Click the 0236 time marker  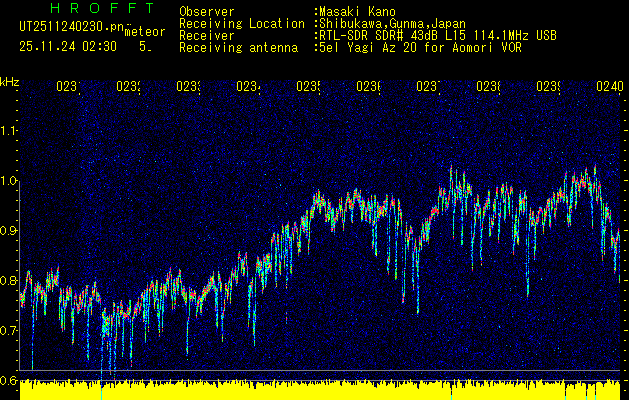pyautogui.click(x=368, y=86)
